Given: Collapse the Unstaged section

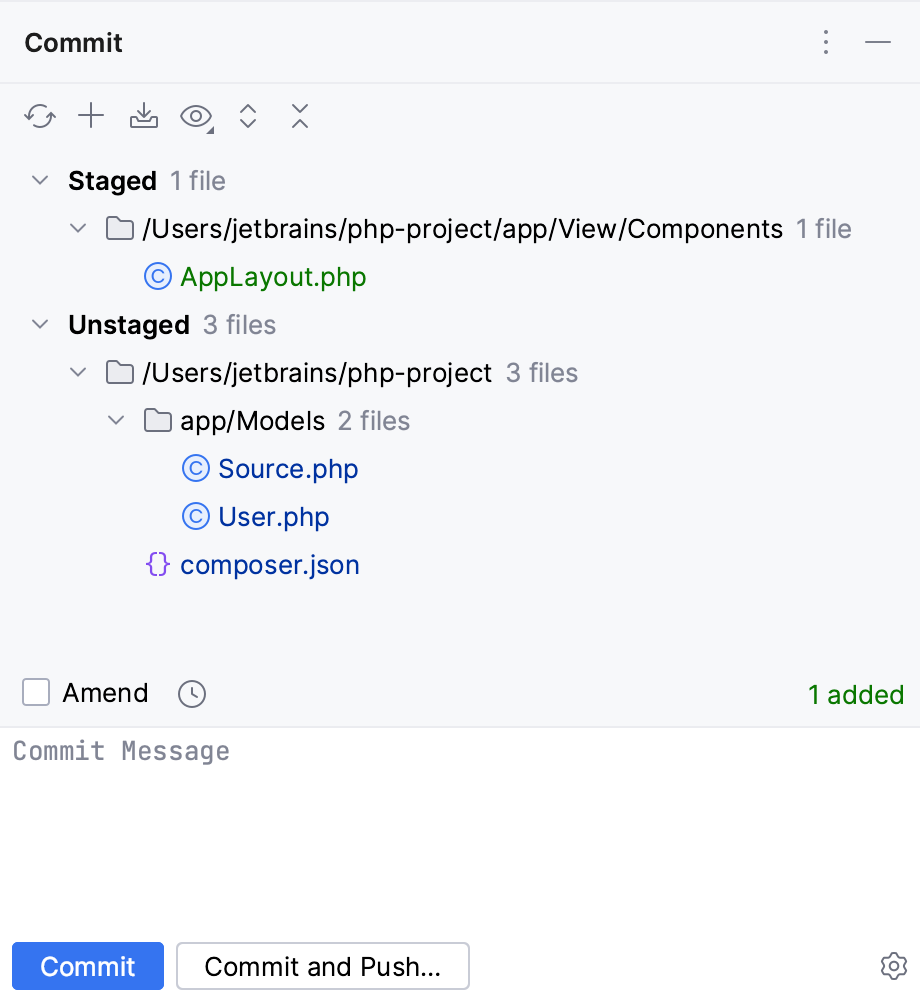Looking at the screenshot, I should pos(40,325).
